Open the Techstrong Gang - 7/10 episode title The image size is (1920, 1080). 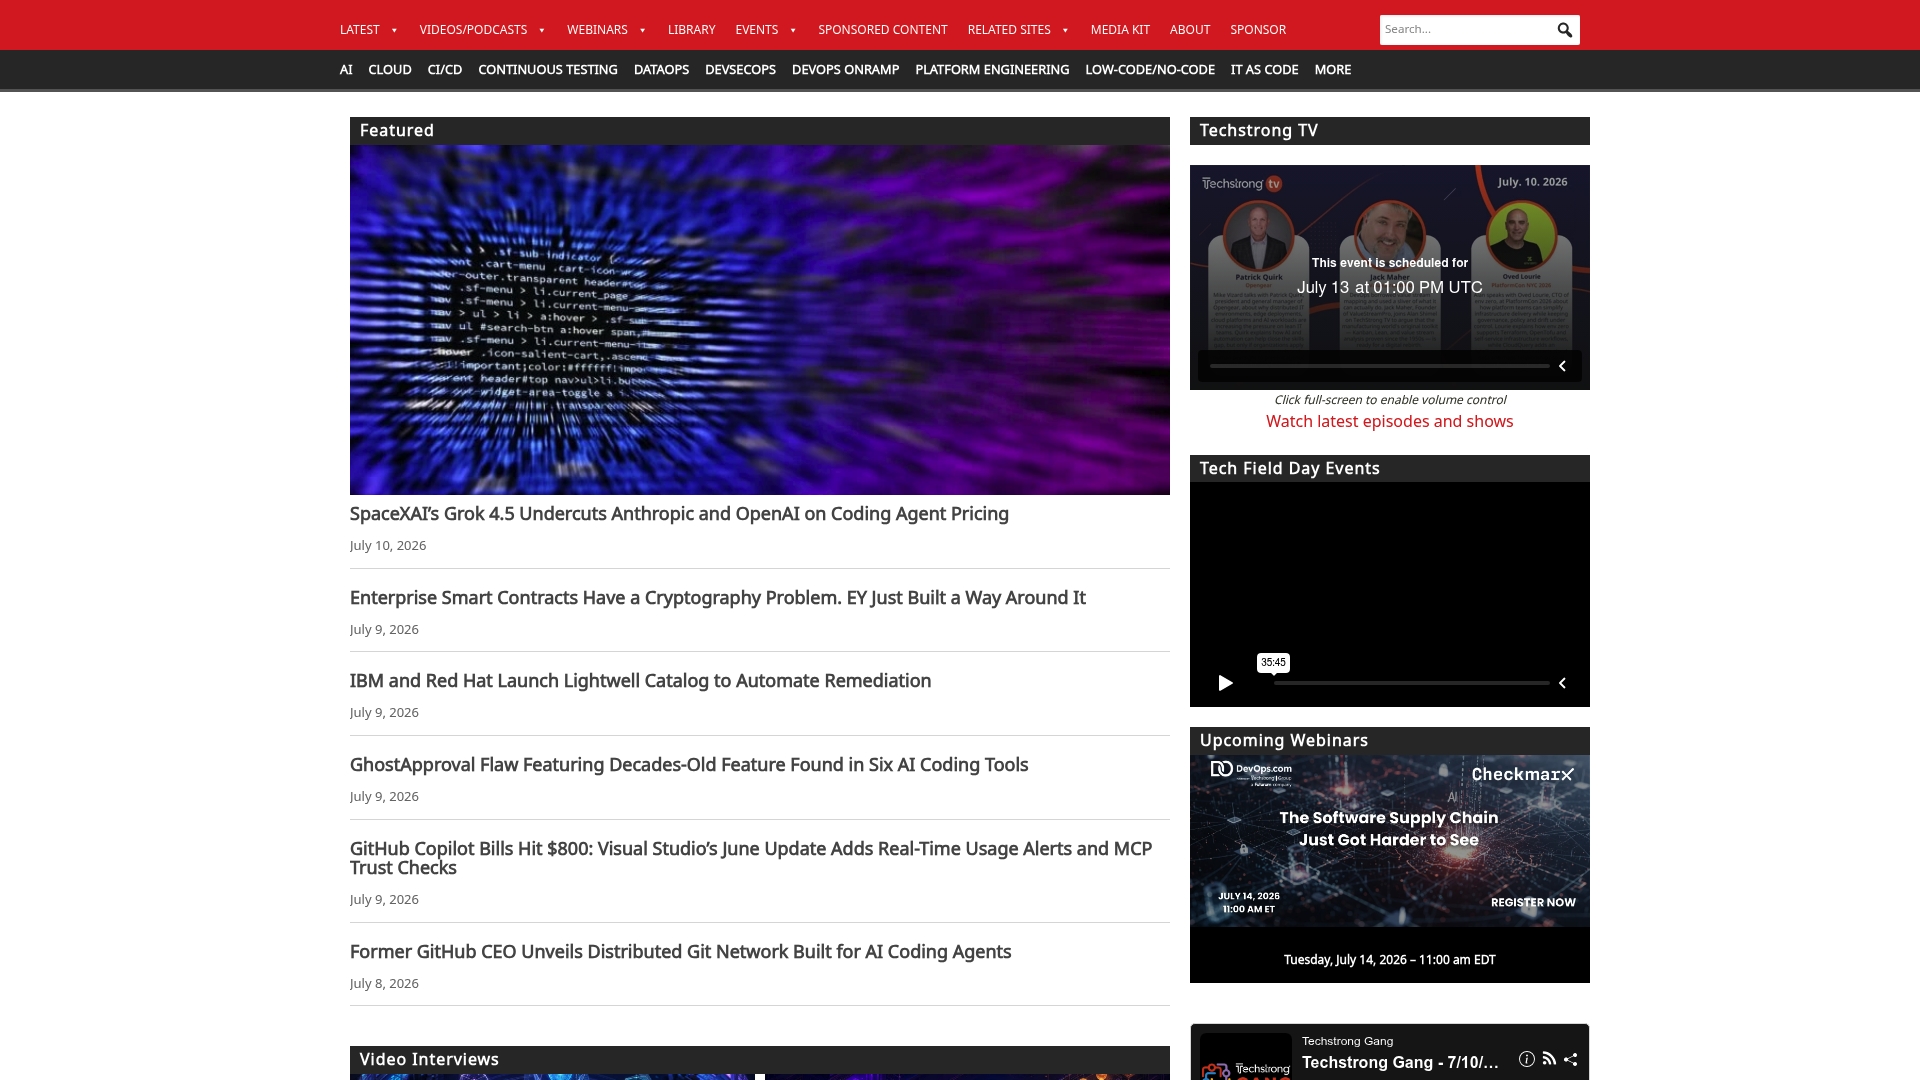pos(1400,1063)
